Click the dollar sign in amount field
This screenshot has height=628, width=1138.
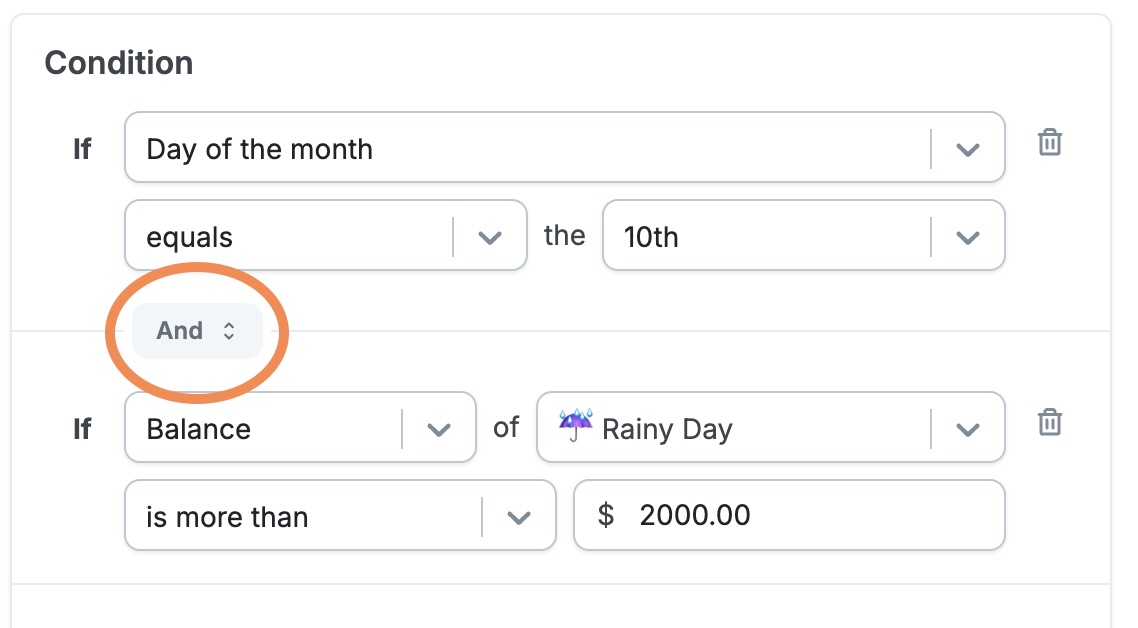(x=605, y=515)
